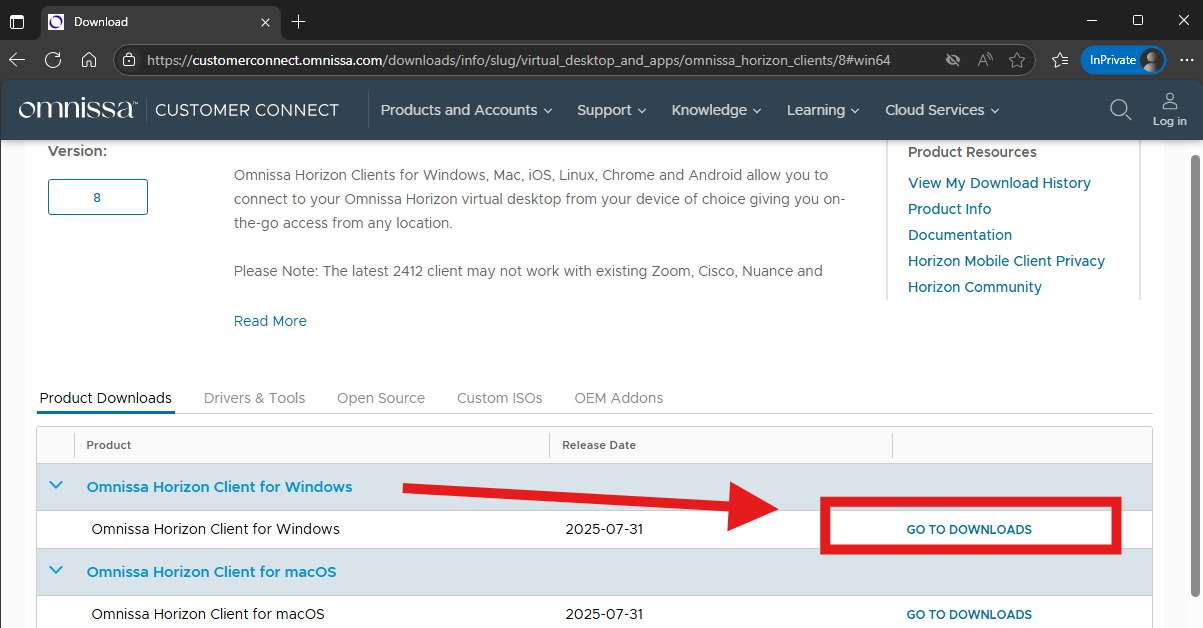The image size is (1203, 628).
Task: Go to Downloads for Windows client
Action: pos(969,529)
